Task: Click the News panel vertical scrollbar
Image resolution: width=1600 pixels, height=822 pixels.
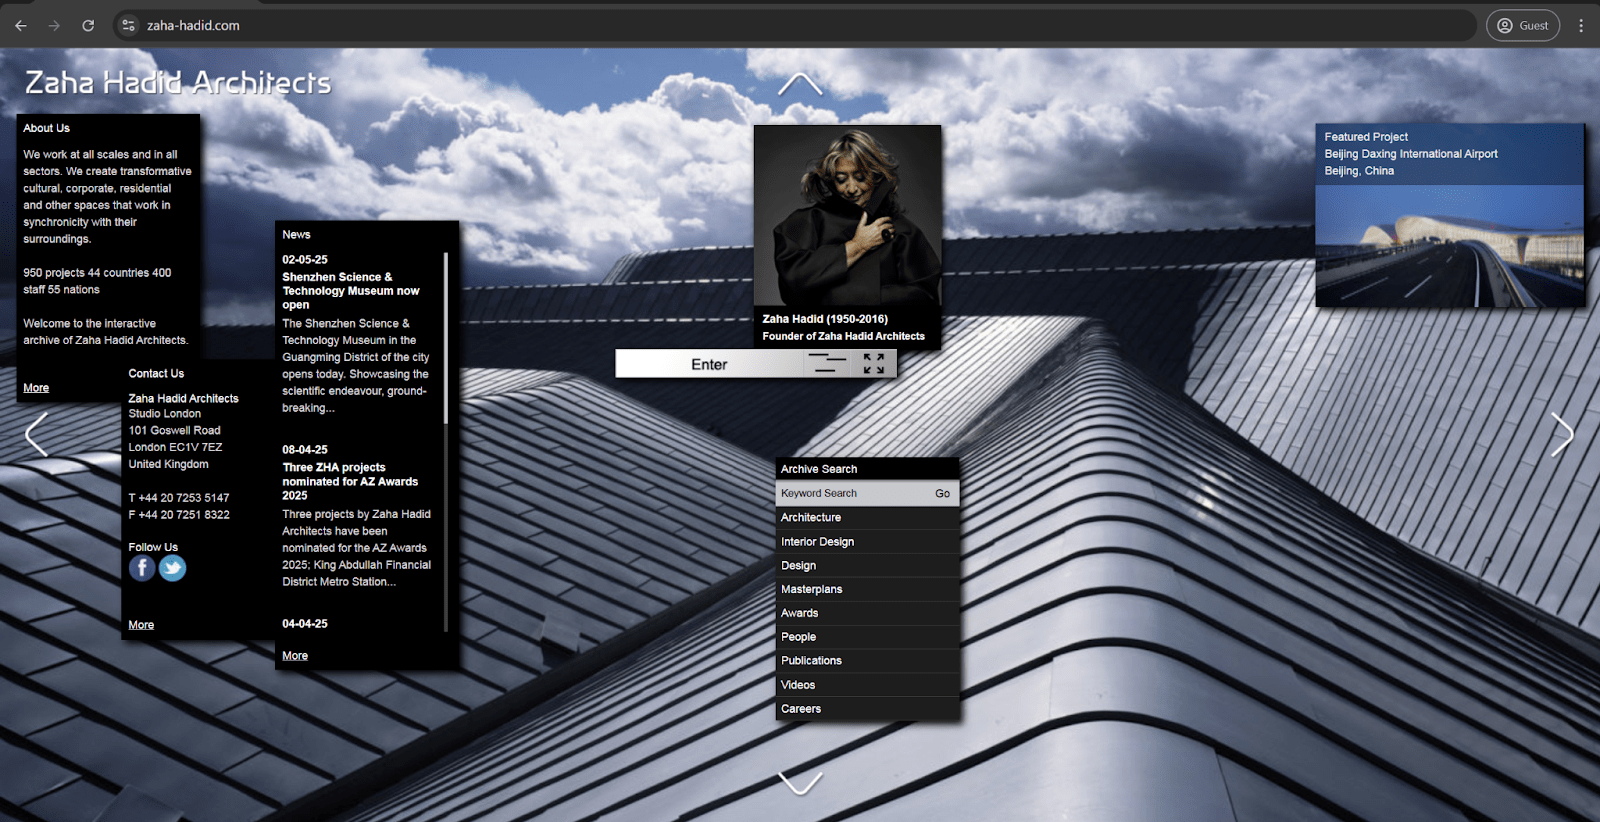Action: click(446, 441)
